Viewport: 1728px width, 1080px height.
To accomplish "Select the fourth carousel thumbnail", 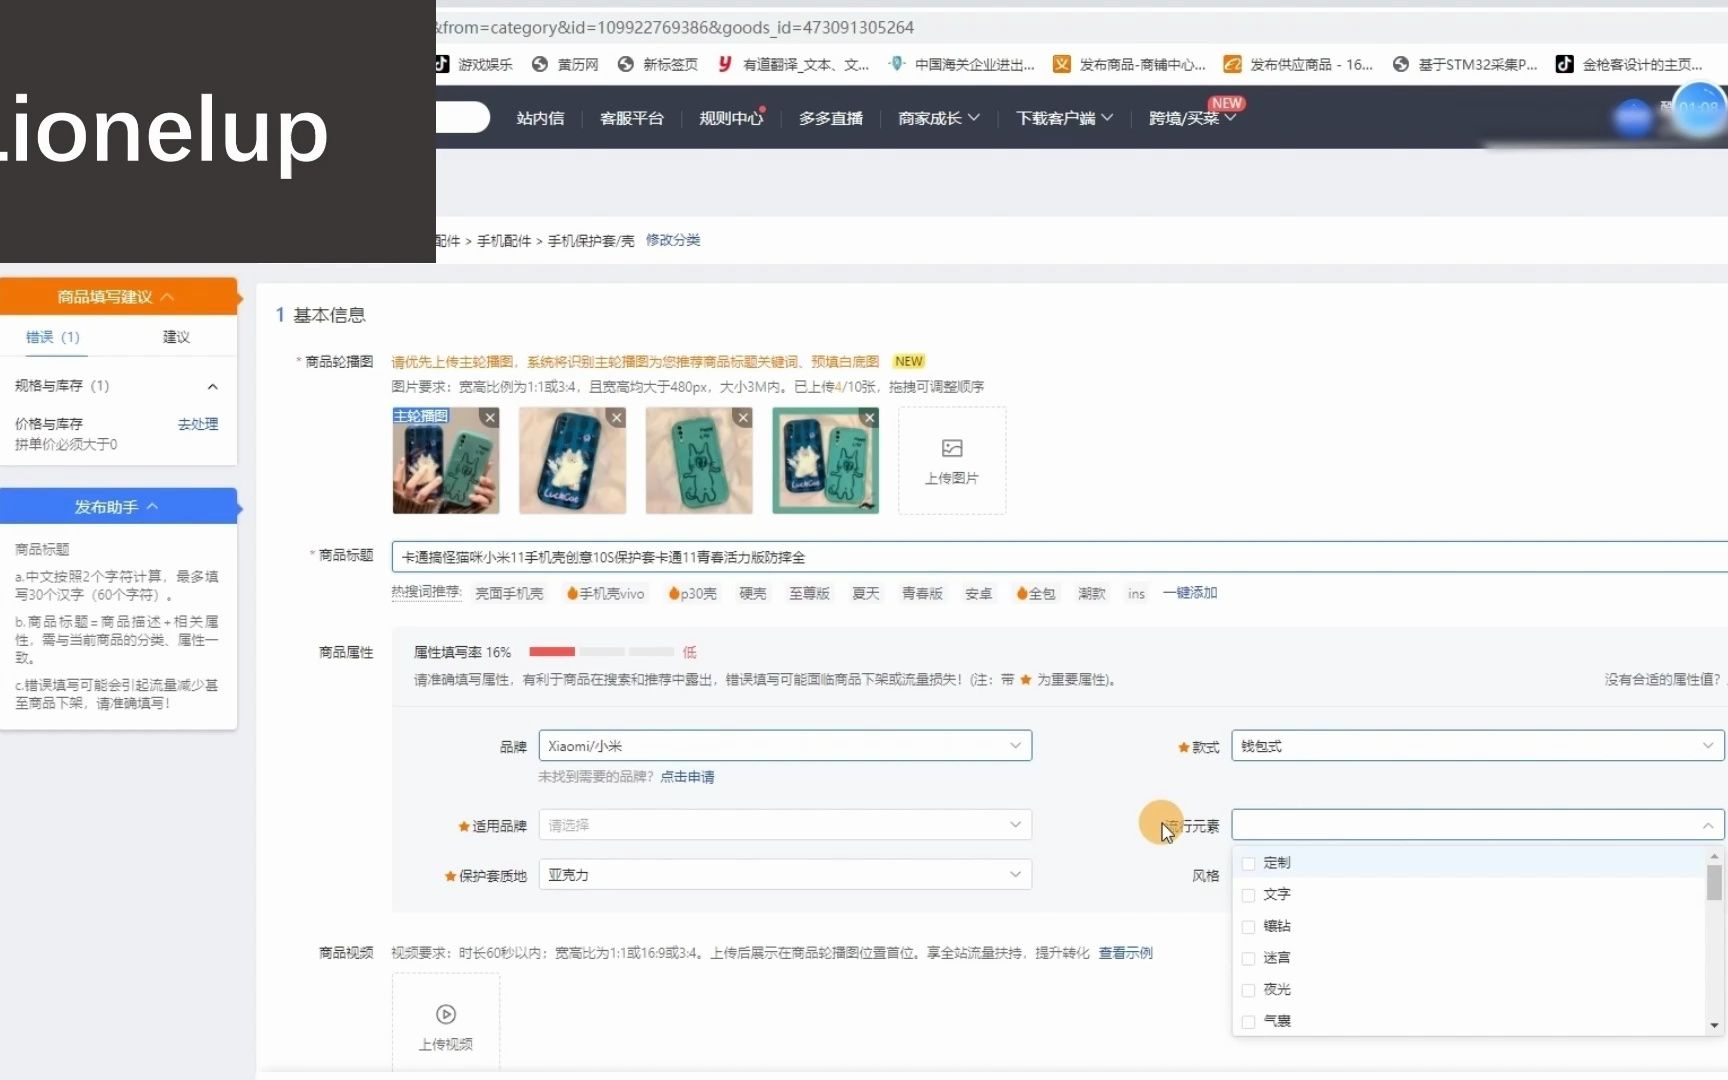I will (x=826, y=460).
